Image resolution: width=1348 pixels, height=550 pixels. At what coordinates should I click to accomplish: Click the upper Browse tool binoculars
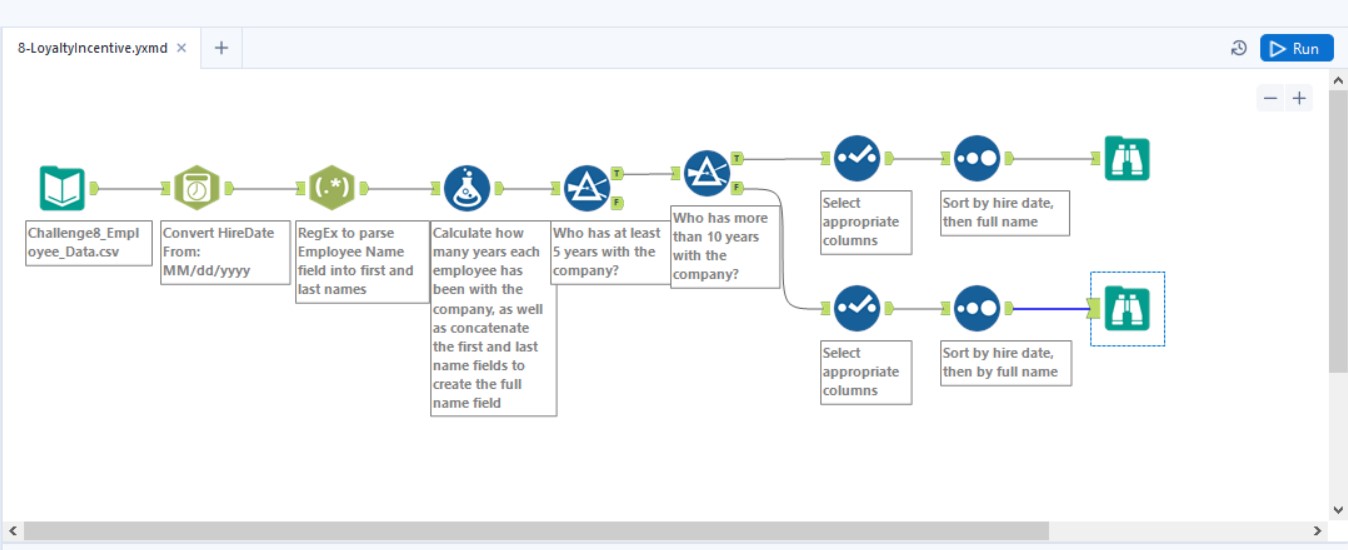[x=1127, y=158]
